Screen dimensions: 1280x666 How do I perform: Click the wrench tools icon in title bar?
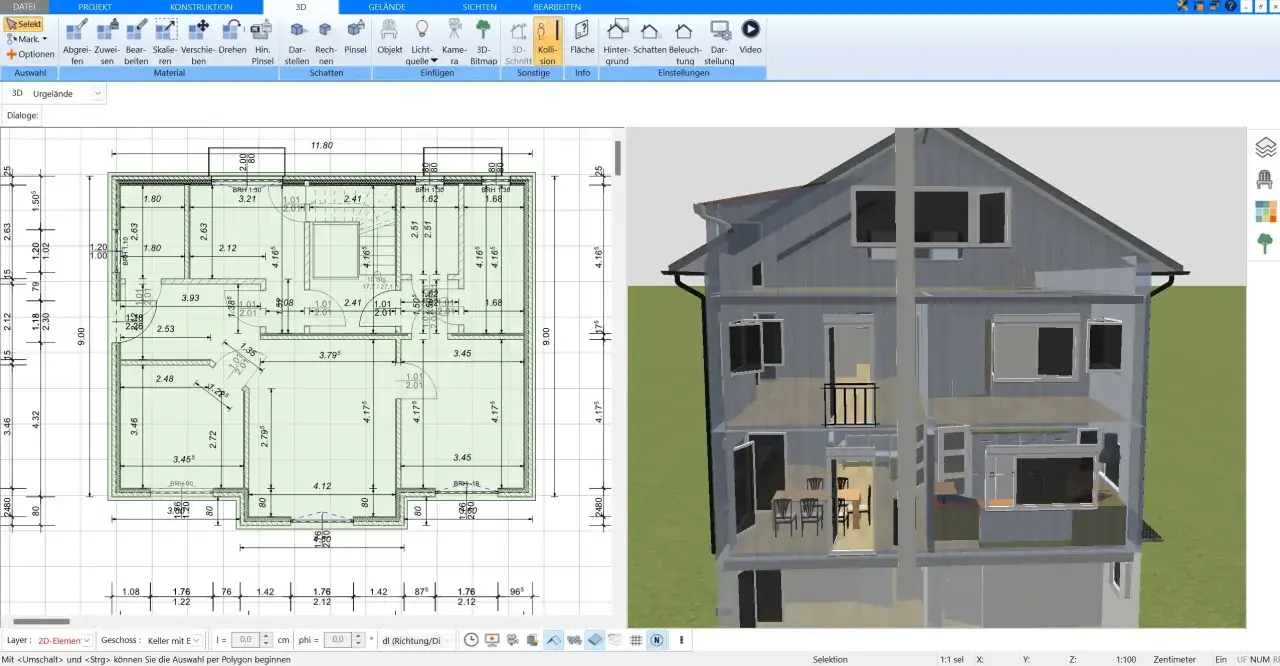[1184, 6]
